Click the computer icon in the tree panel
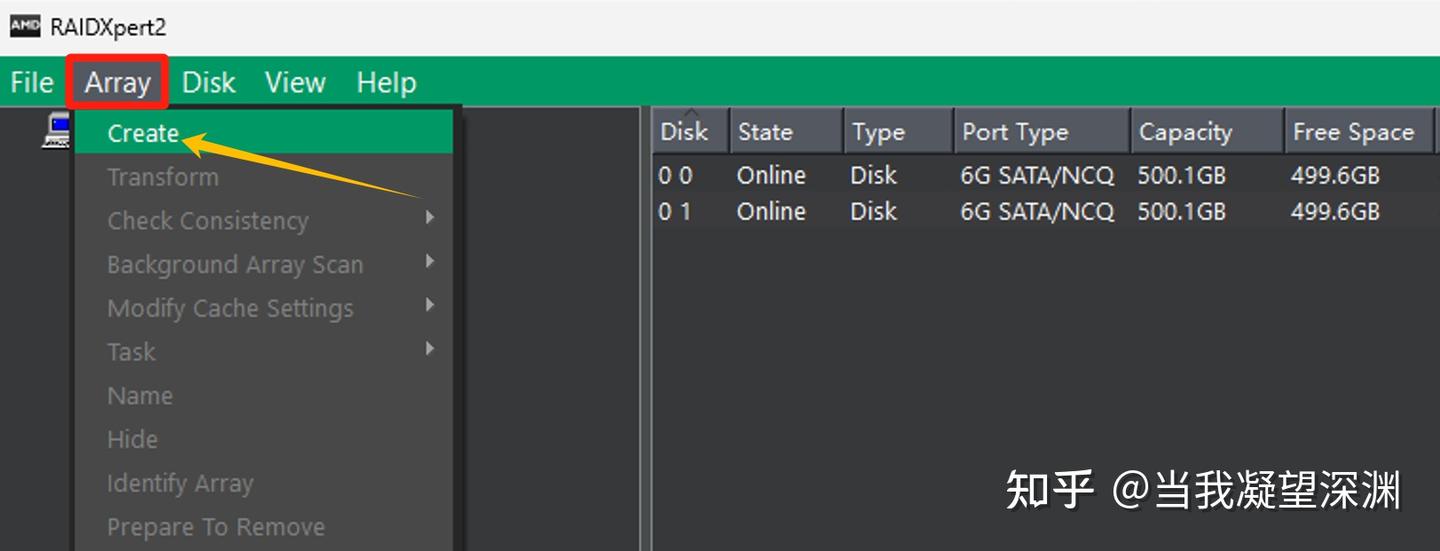This screenshot has height=551, width=1440. 56,131
